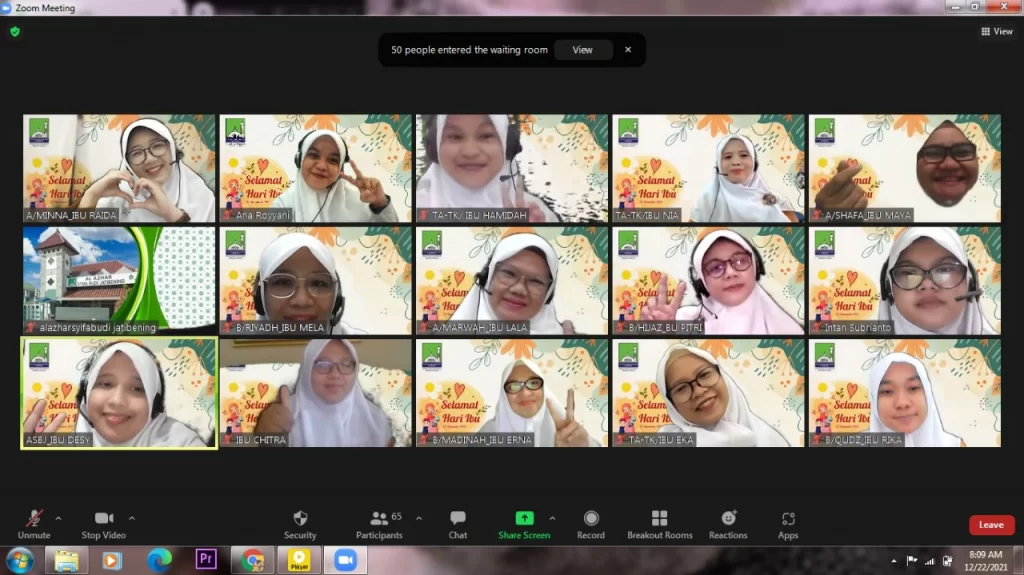
Task: Open Microsoft Edge from the taskbar
Action: (159, 561)
